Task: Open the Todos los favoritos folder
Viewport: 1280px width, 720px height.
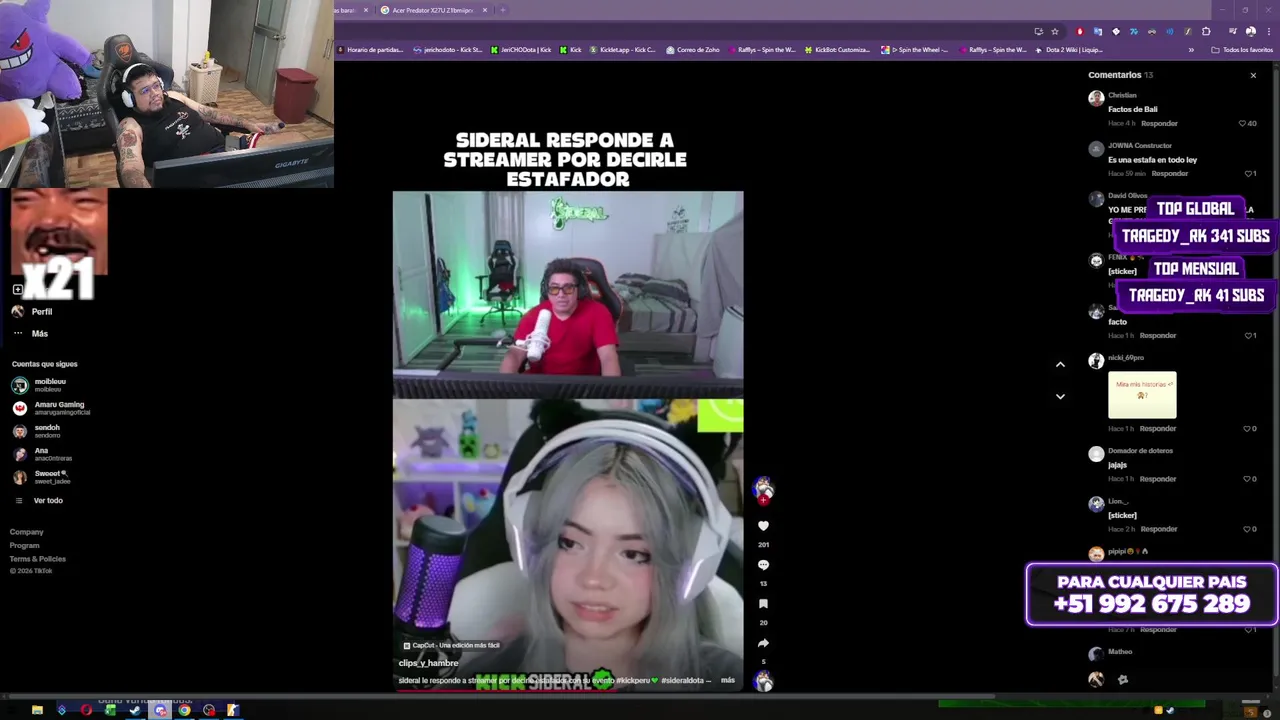Action: click(1242, 49)
